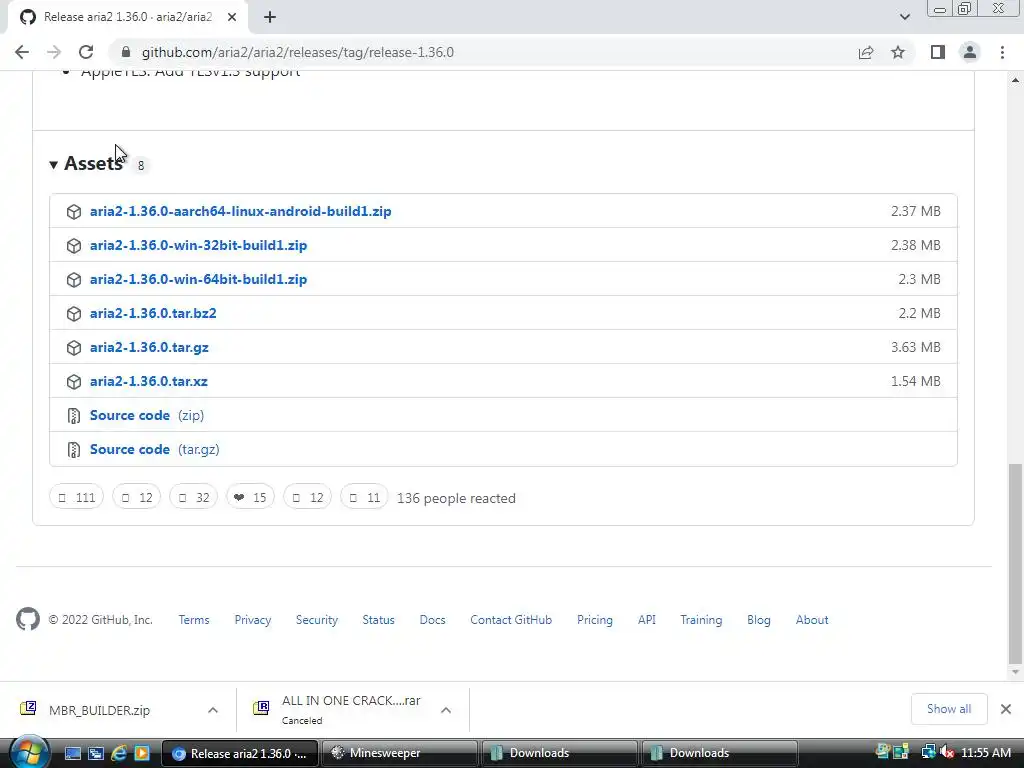The image size is (1024, 768).
Task: Open the Status footer link
Action: point(379,620)
